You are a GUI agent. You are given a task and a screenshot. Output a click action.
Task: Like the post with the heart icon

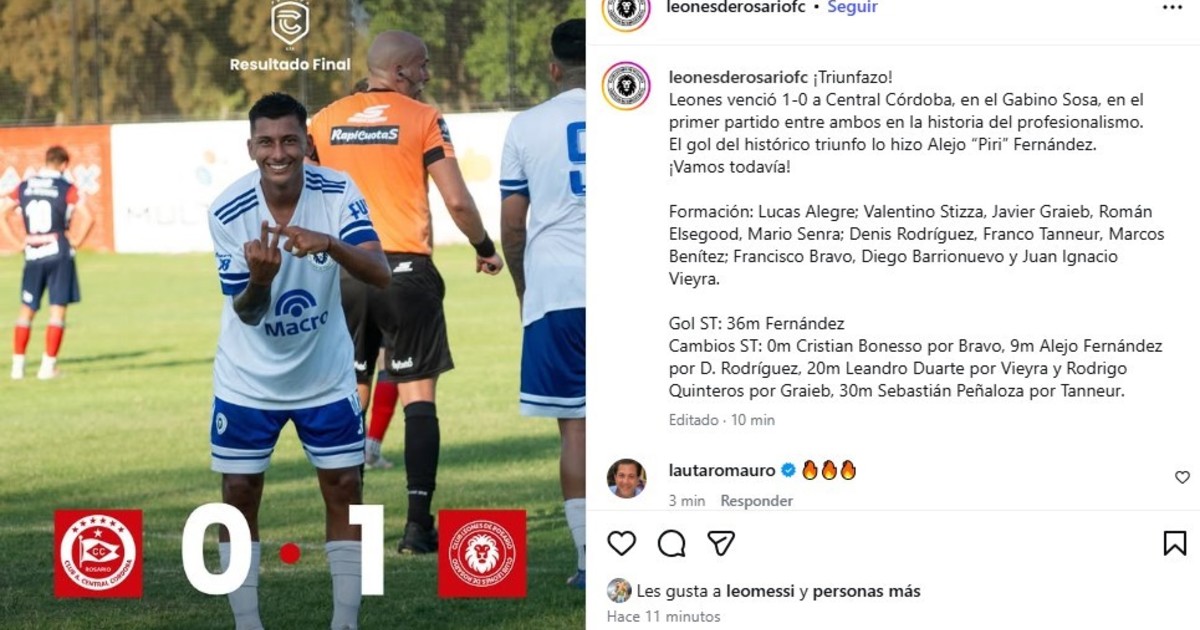click(621, 543)
